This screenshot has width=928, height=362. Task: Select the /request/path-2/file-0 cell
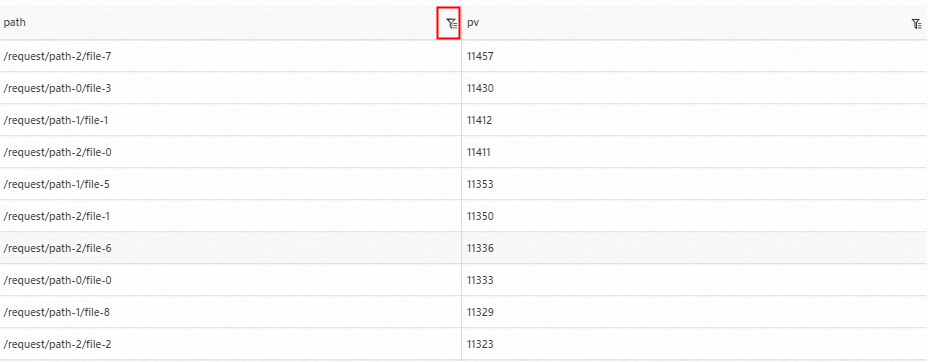(x=231, y=152)
